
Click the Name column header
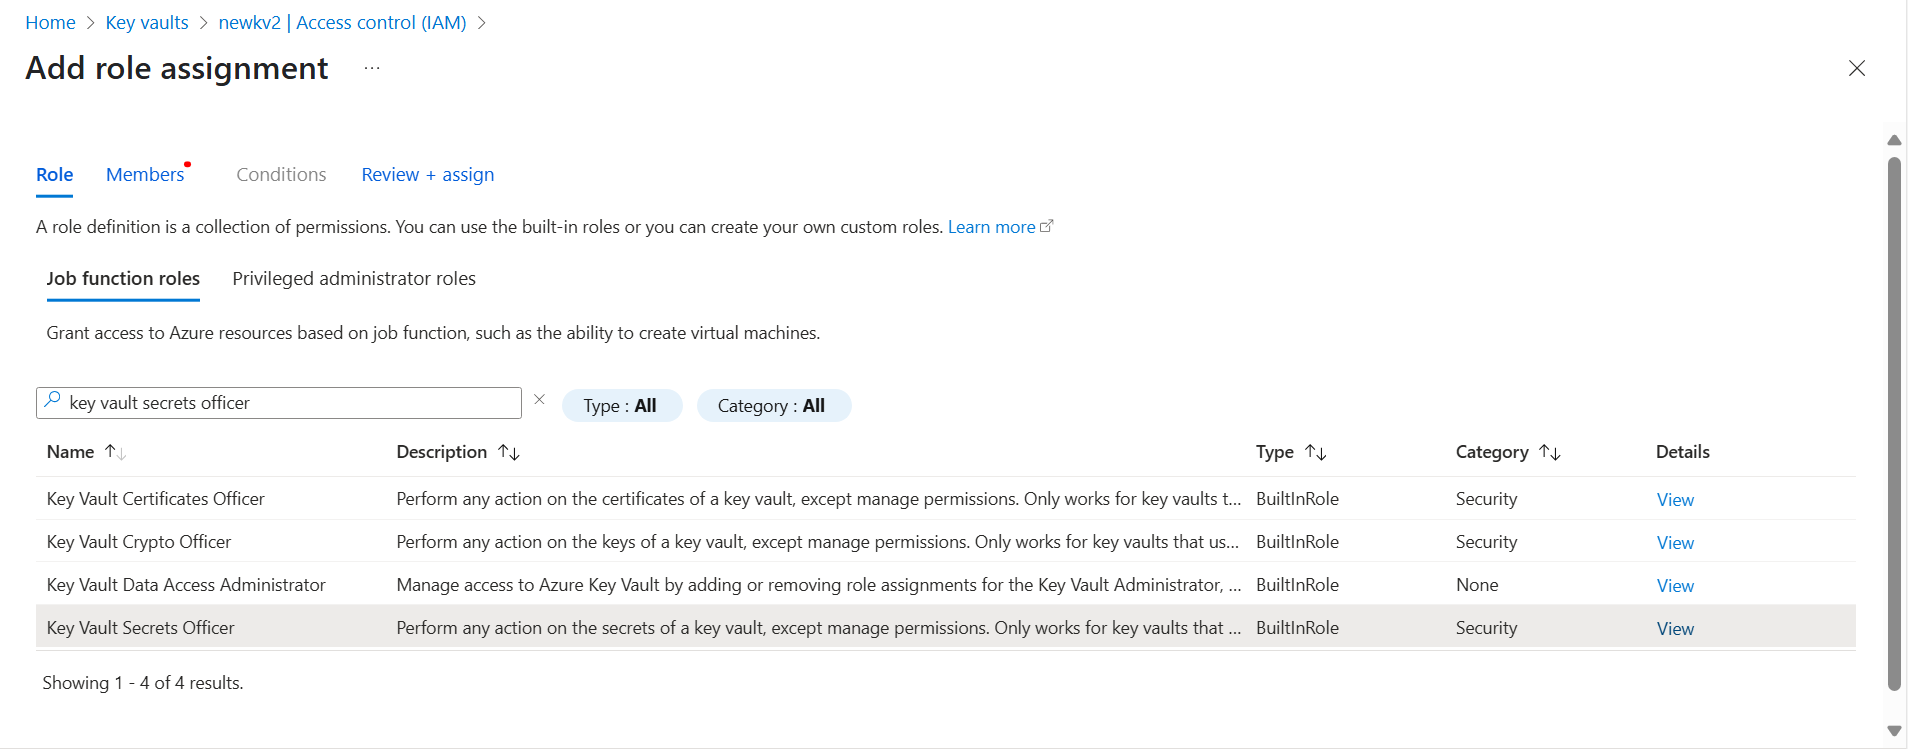pyautogui.click(x=70, y=452)
